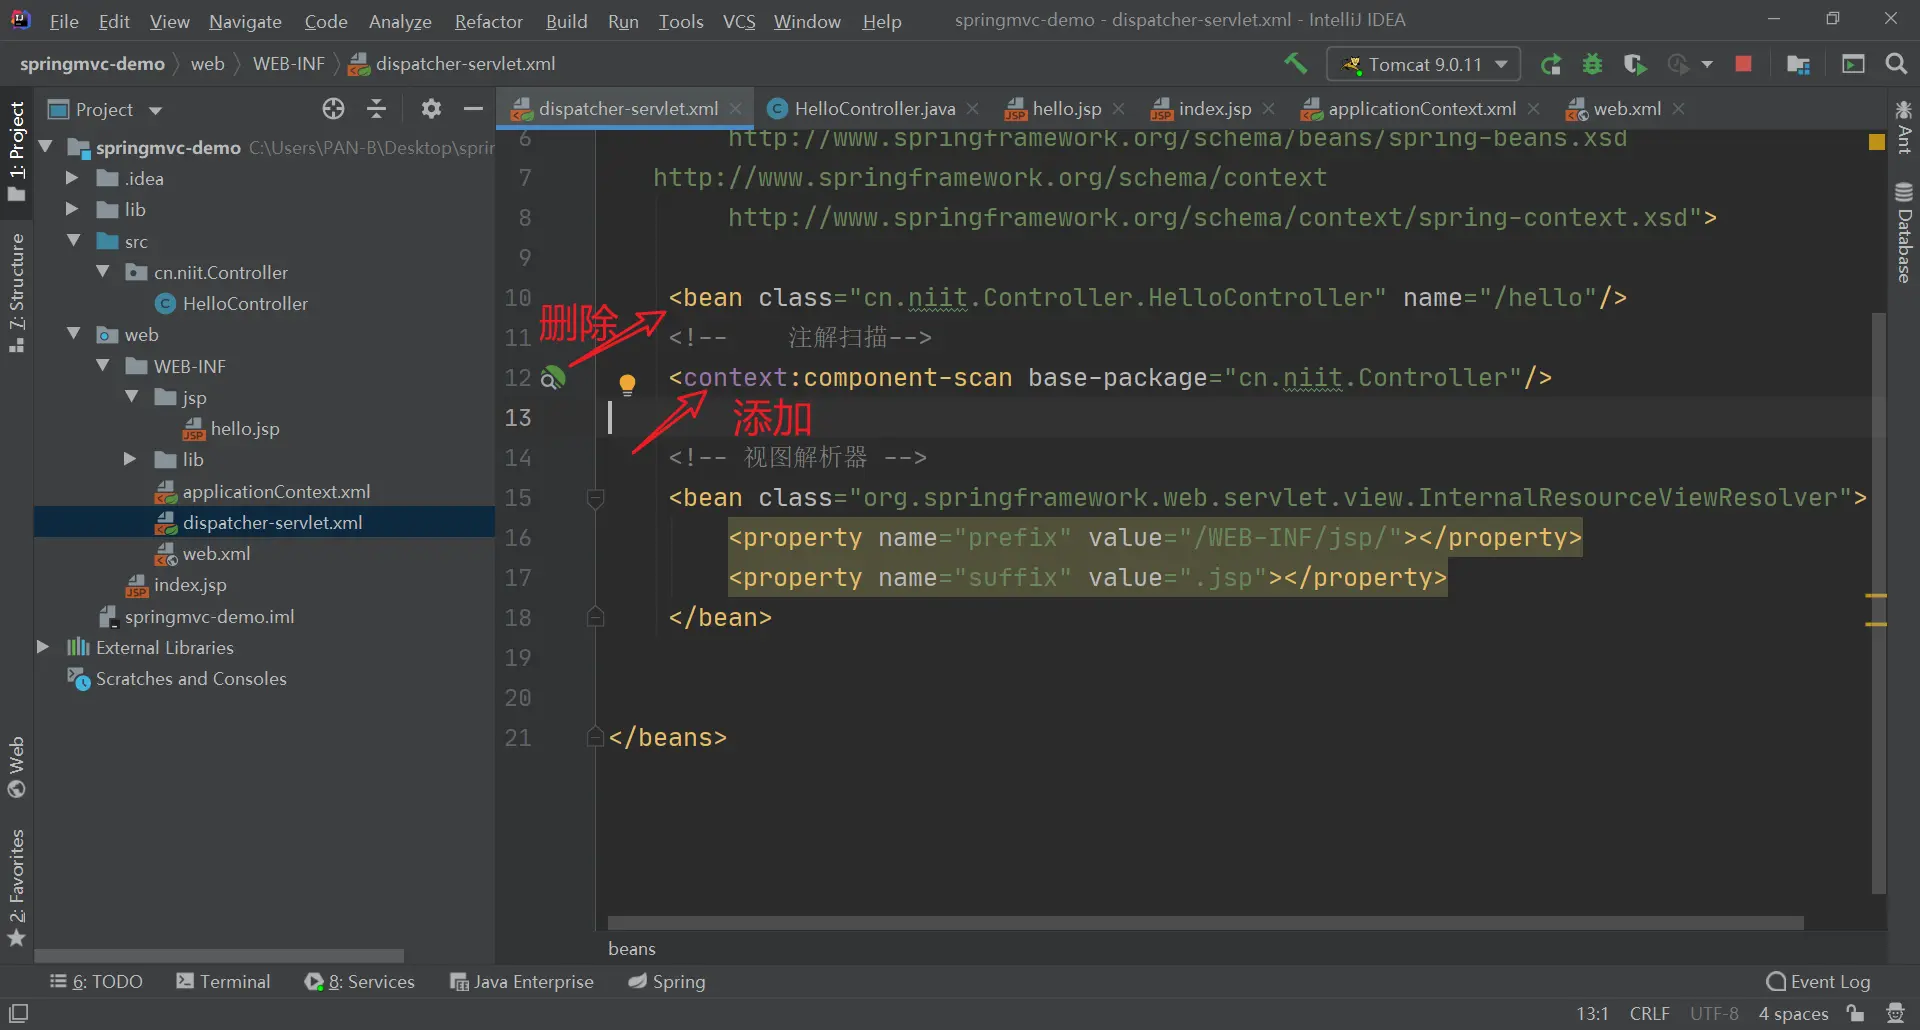This screenshot has width=1920, height=1030.
Task: Click the Debug bug icon
Action: 1592,64
